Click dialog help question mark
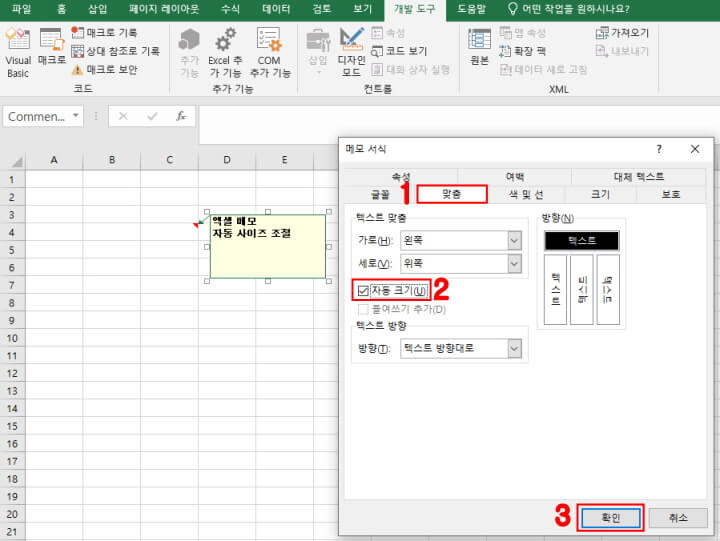 [659, 149]
